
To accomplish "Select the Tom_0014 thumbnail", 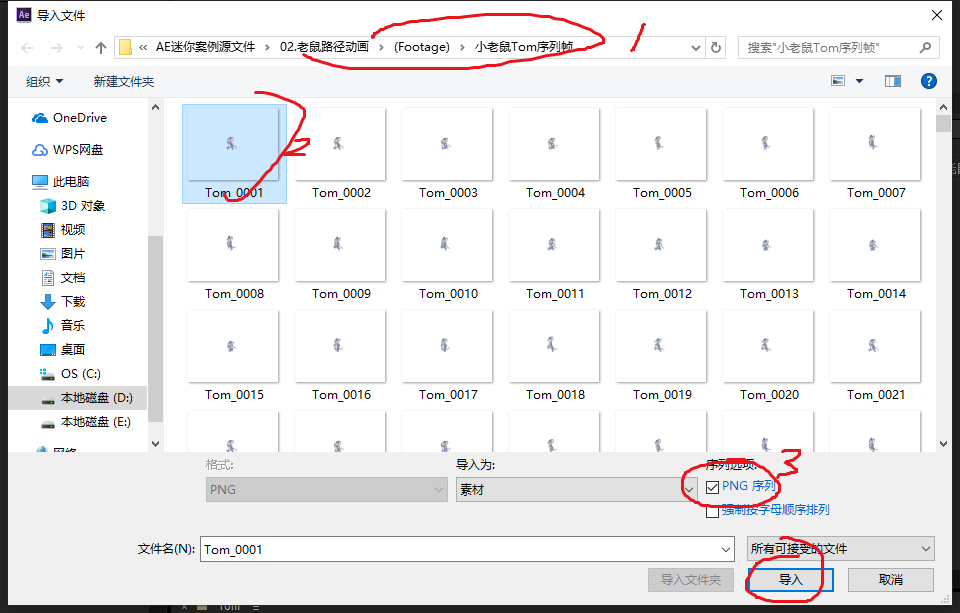I will (x=876, y=254).
